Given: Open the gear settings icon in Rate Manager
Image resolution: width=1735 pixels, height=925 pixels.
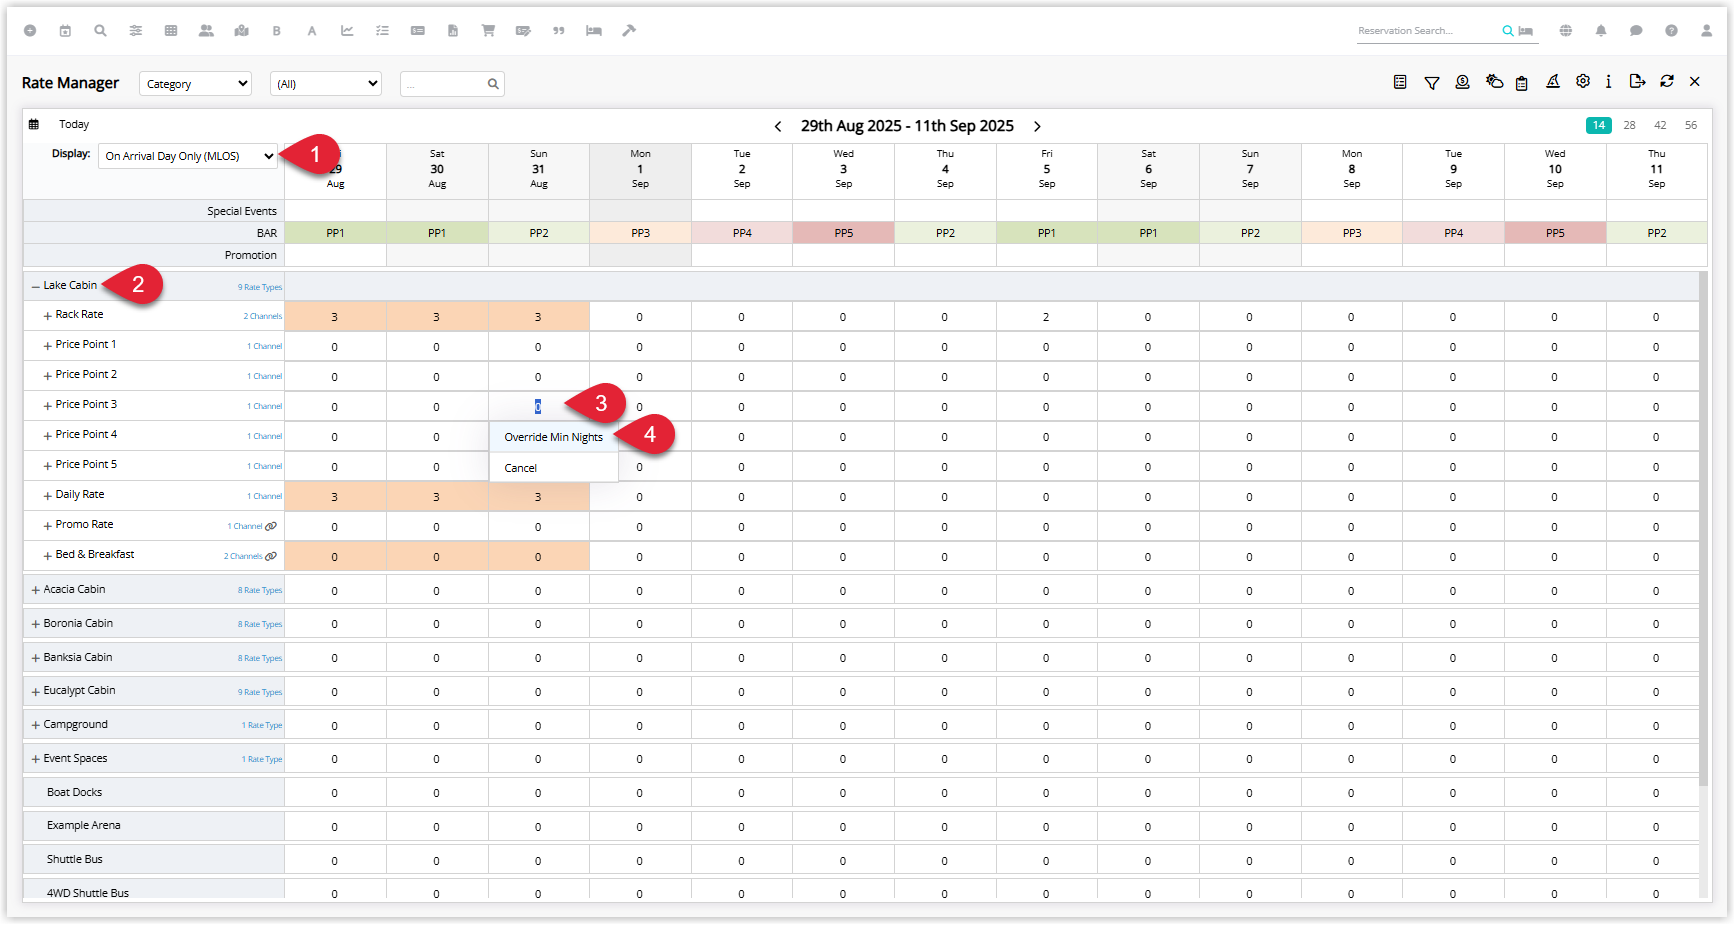Looking at the screenshot, I should click(1583, 82).
